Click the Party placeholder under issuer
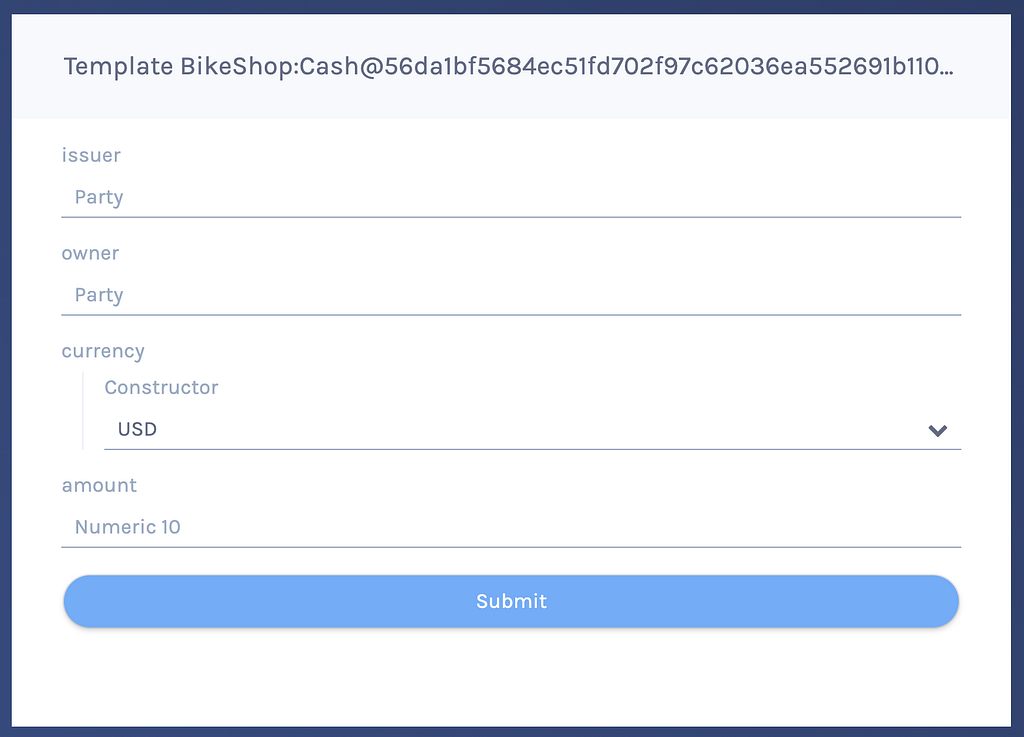The image size is (1024, 737). click(x=99, y=198)
